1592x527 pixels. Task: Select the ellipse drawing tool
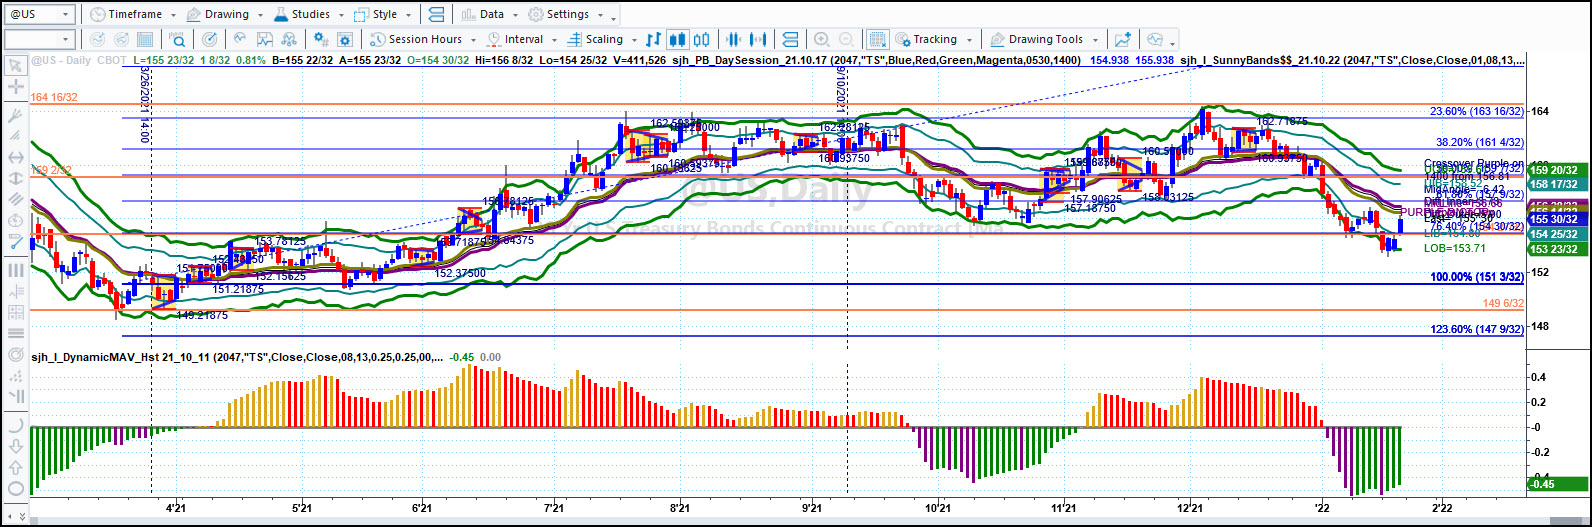point(15,490)
